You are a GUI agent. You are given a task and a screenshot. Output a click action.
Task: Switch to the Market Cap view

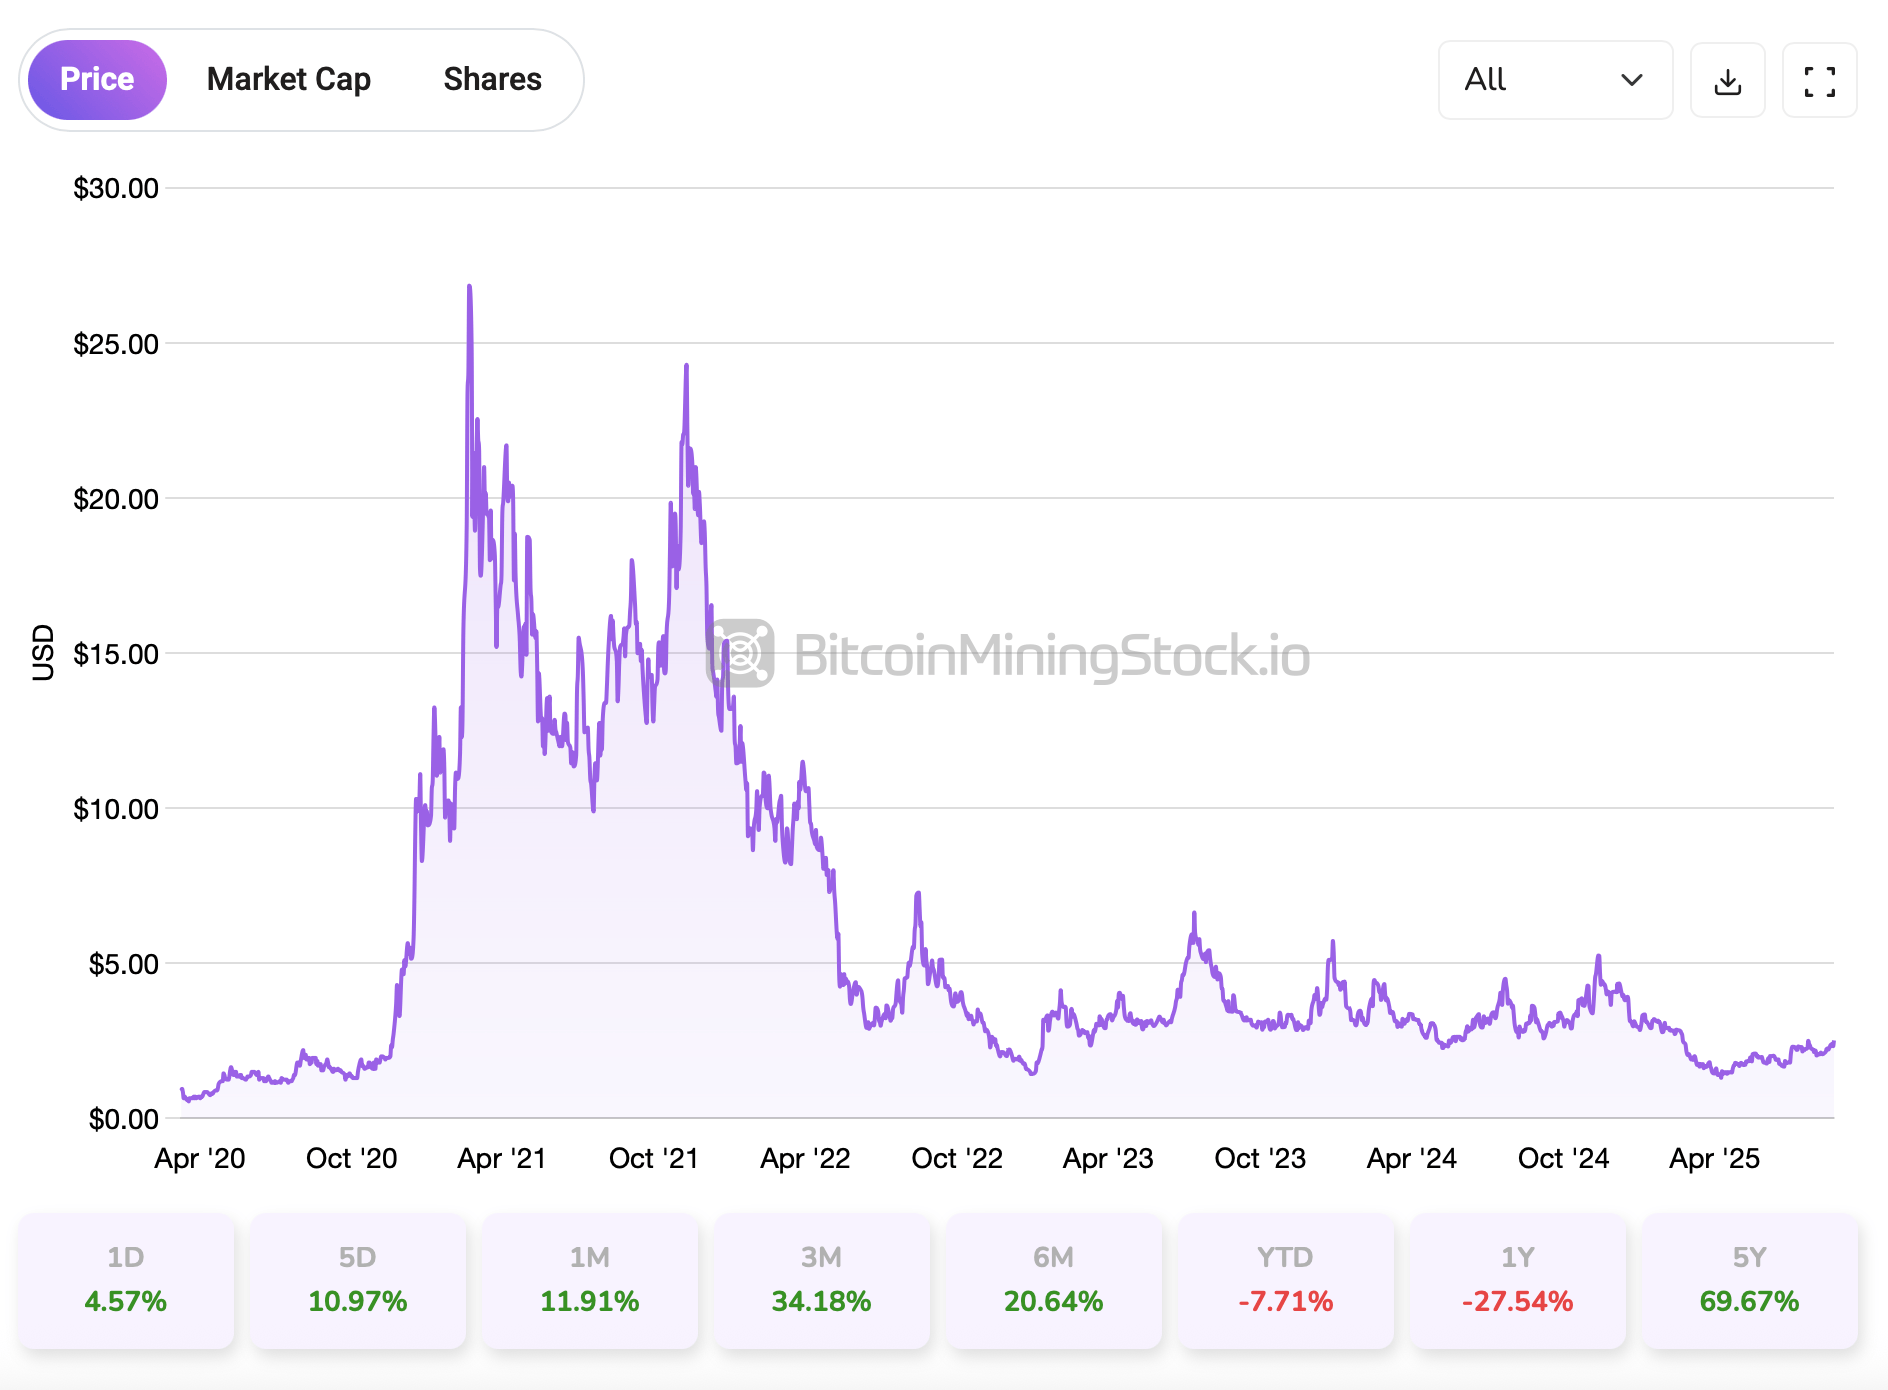288,79
